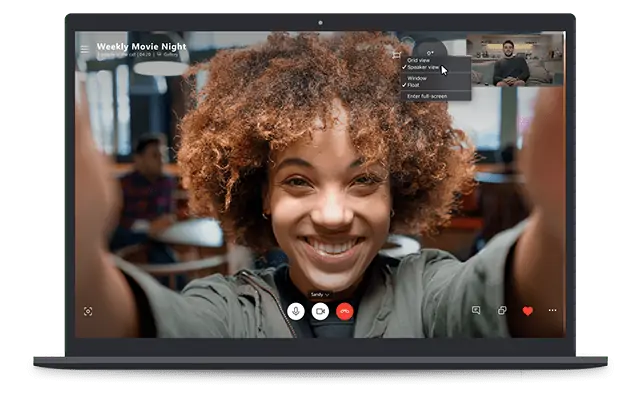641x394 pixels.
Task: Open the more options ellipsis menu
Action: (x=552, y=310)
